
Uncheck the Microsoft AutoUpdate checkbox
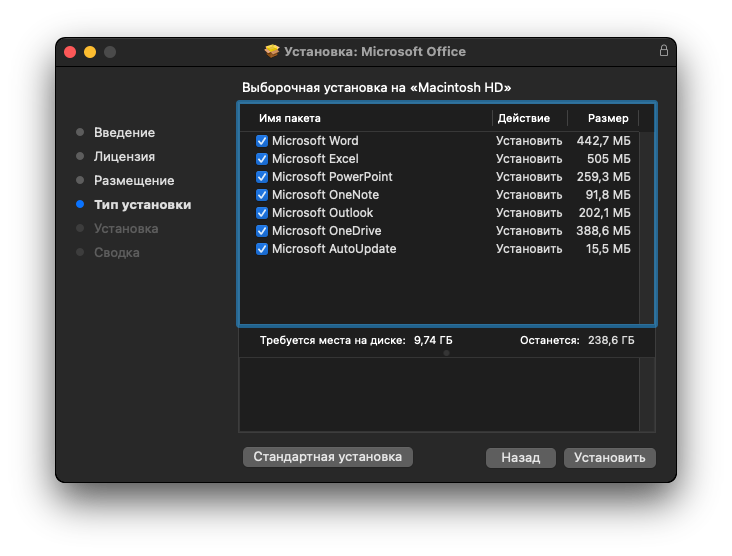pyautogui.click(x=262, y=249)
